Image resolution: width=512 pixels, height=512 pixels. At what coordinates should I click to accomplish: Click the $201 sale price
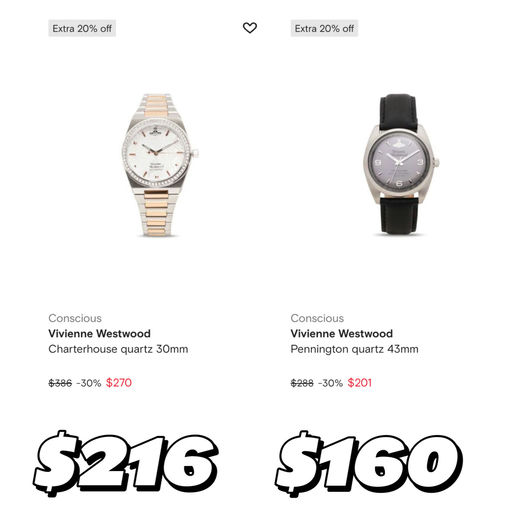point(359,382)
